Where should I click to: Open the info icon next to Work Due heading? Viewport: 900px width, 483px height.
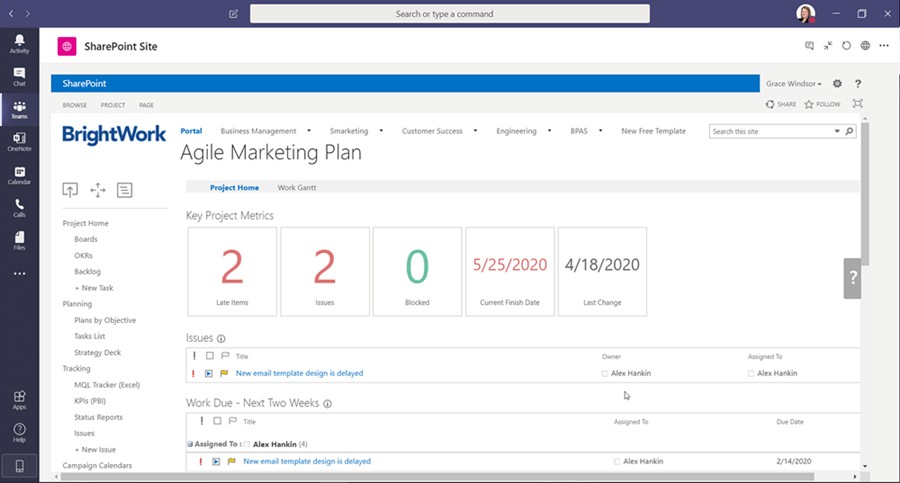click(327, 404)
